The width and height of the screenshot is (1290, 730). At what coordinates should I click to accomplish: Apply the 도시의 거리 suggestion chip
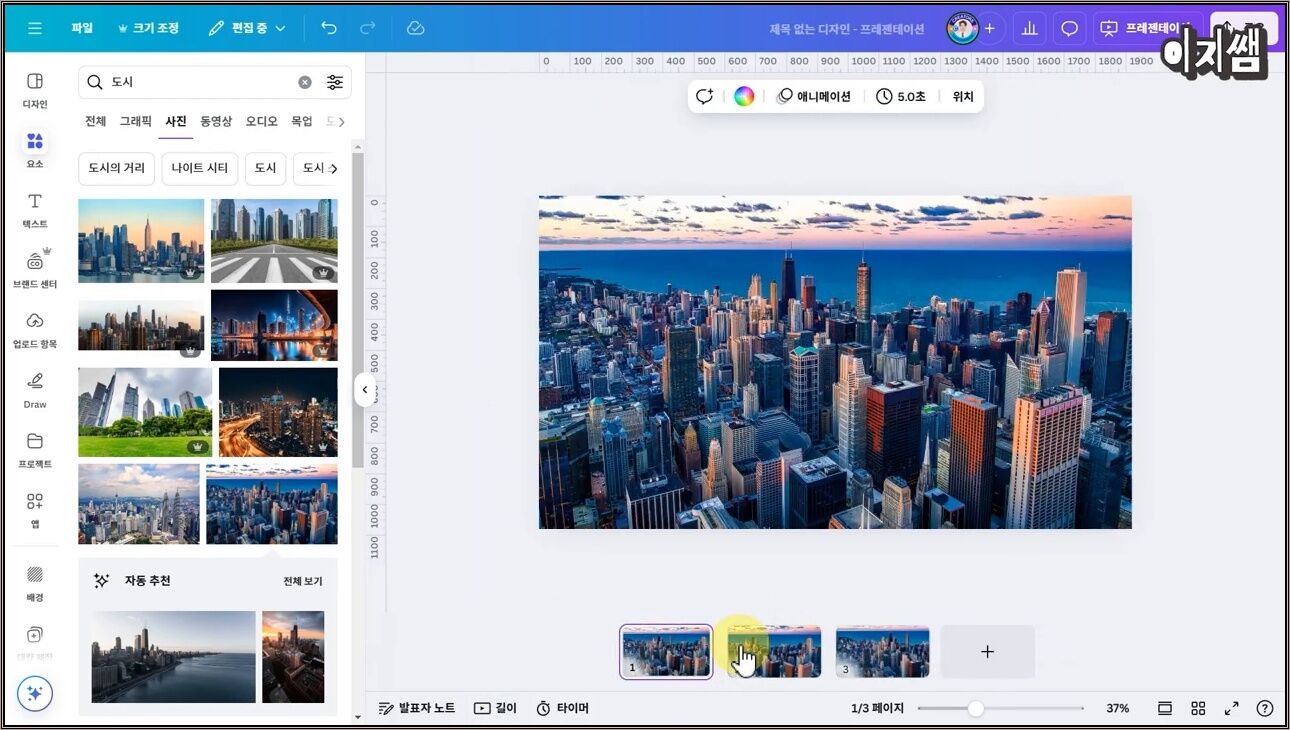pyautogui.click(x=116, y=168)
